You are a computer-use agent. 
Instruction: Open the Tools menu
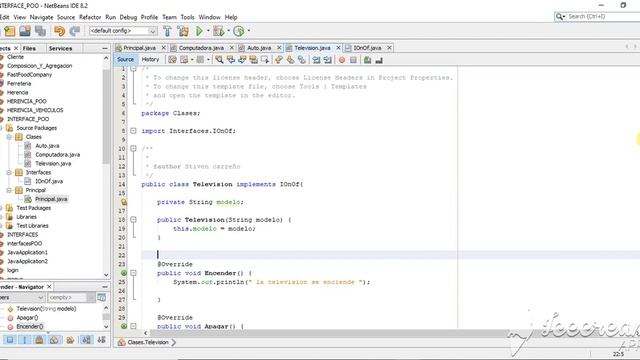(187, 17)
